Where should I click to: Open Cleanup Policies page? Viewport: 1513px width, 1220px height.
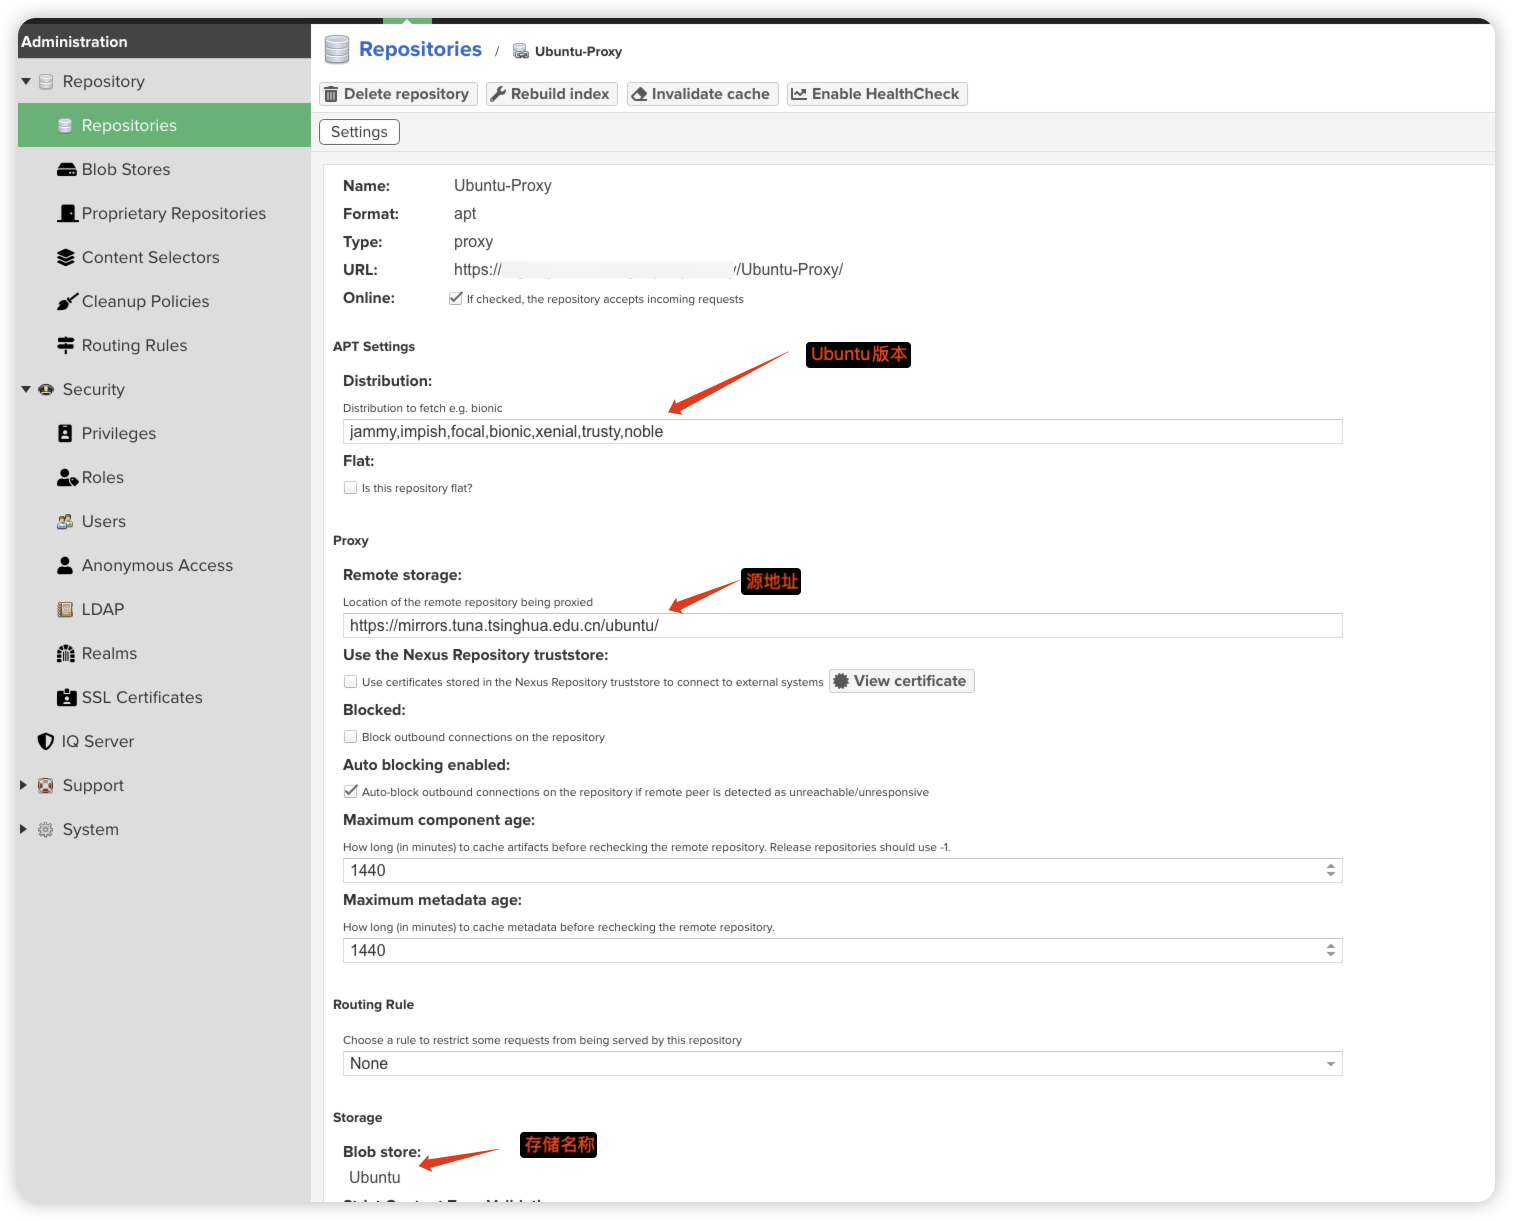pos(164,302)
